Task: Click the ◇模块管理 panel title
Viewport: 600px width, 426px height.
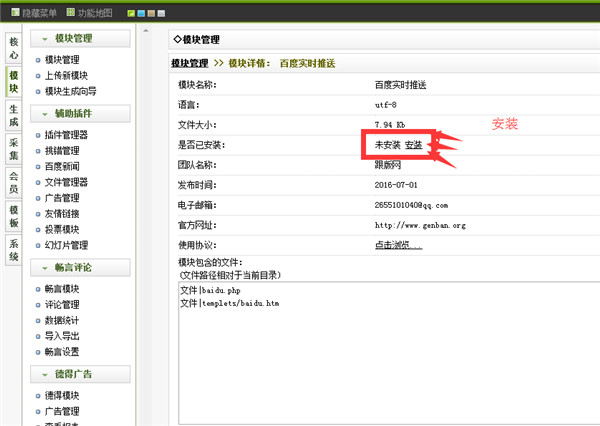Action: tap(197, 39)
